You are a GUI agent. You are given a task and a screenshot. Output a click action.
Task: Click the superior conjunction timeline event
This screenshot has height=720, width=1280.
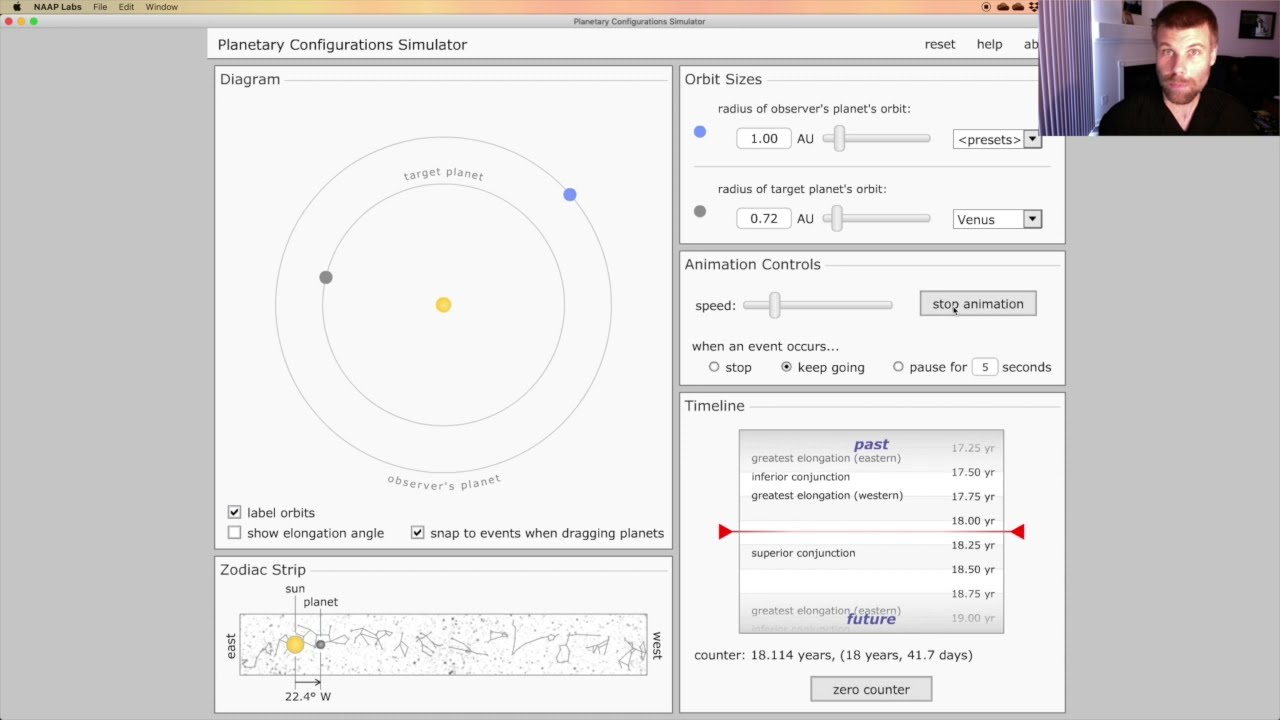[803, 553]
